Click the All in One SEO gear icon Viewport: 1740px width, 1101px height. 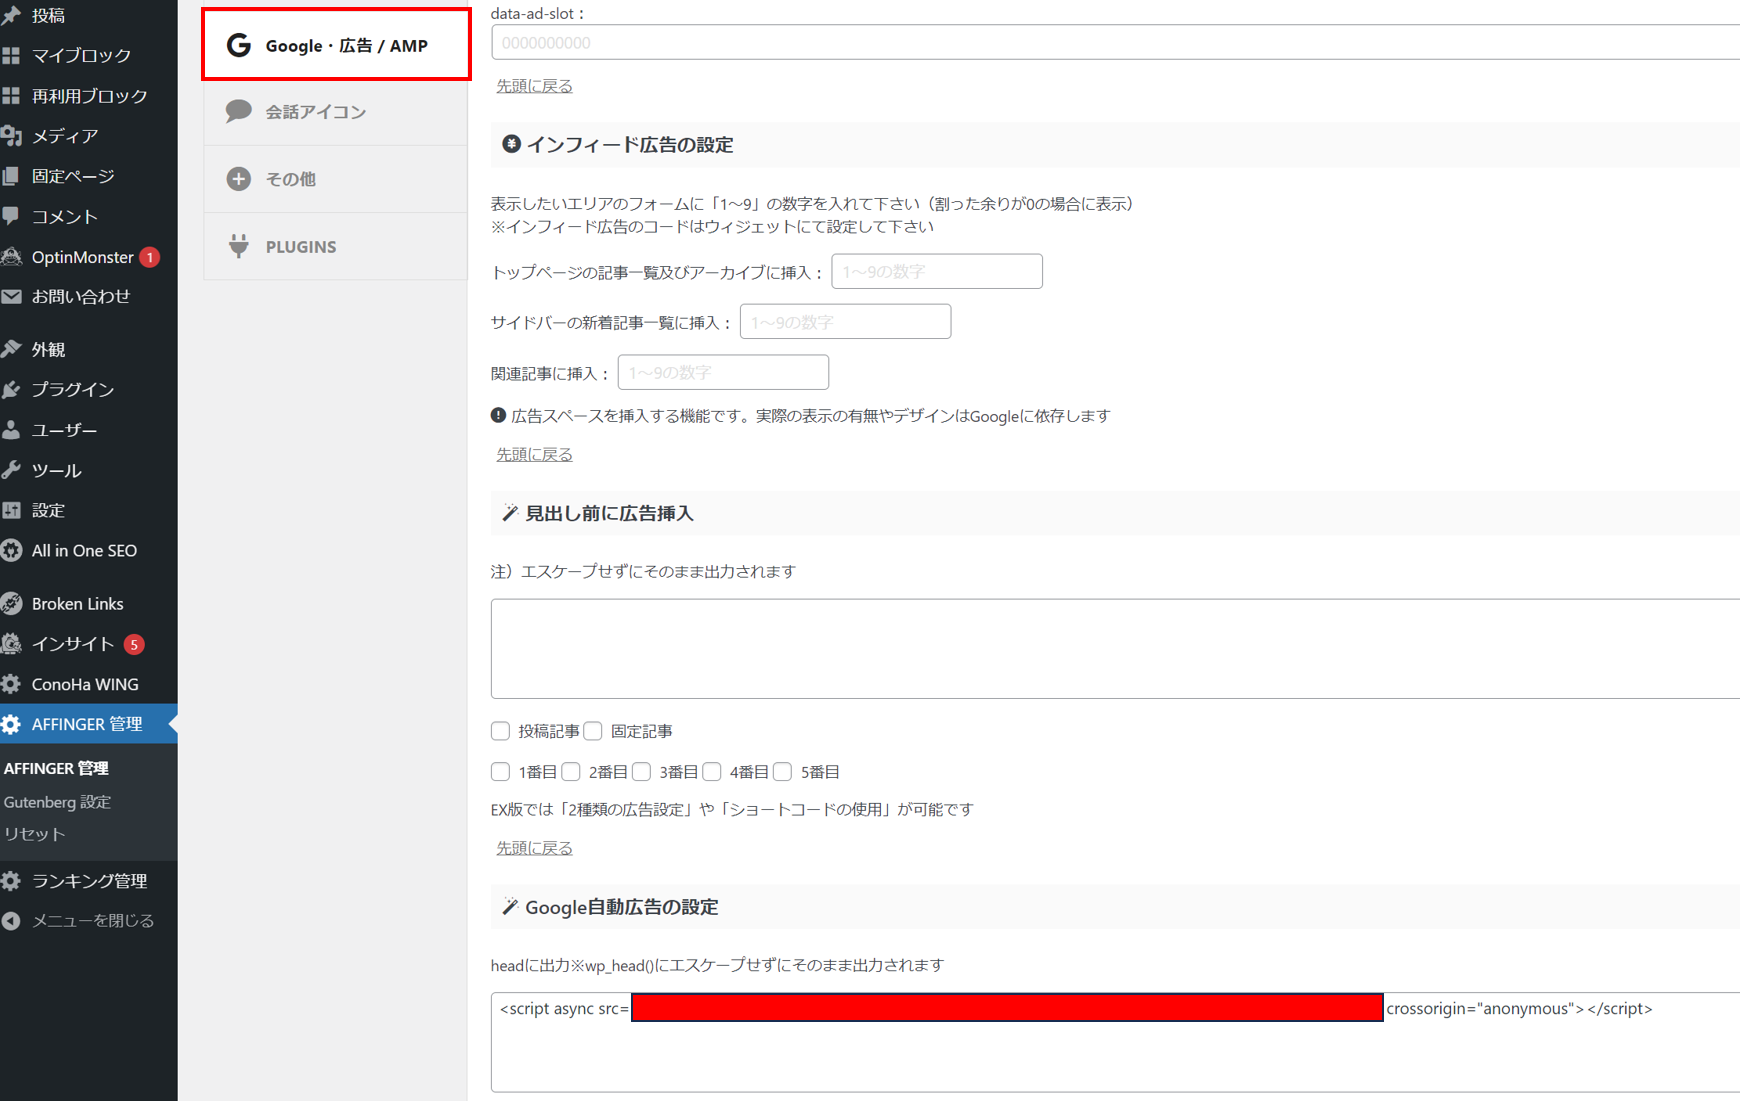tap(11, 550)
